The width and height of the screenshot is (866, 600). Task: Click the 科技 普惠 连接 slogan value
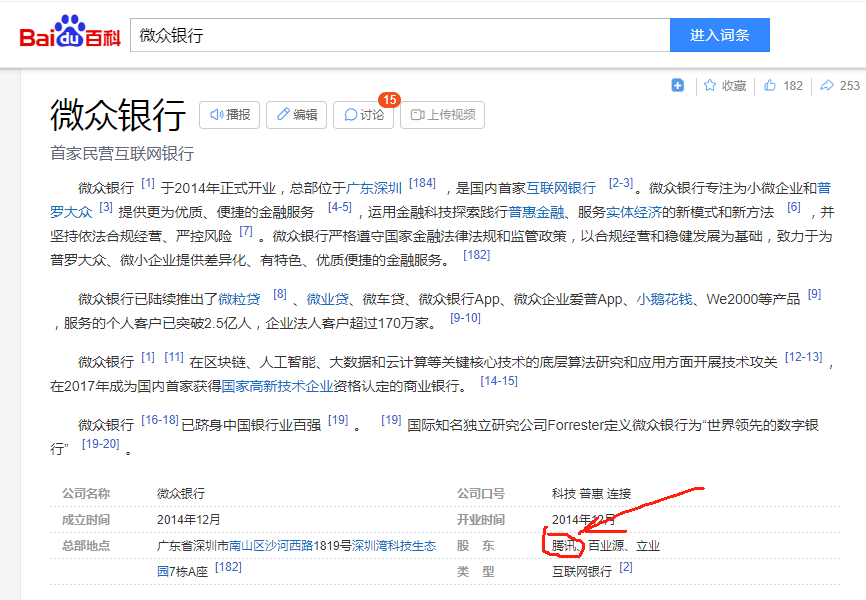pos(591,494)
